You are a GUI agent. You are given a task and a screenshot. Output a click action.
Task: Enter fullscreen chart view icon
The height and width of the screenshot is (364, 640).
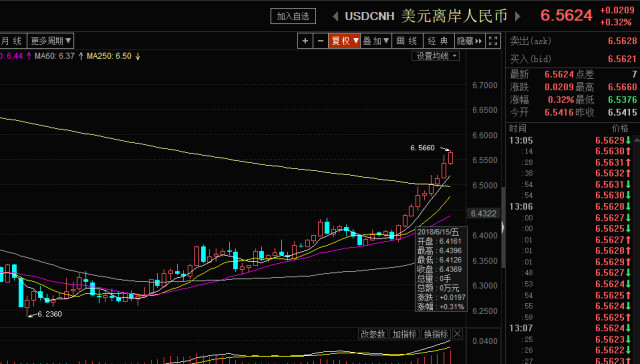tap(493, 41)
